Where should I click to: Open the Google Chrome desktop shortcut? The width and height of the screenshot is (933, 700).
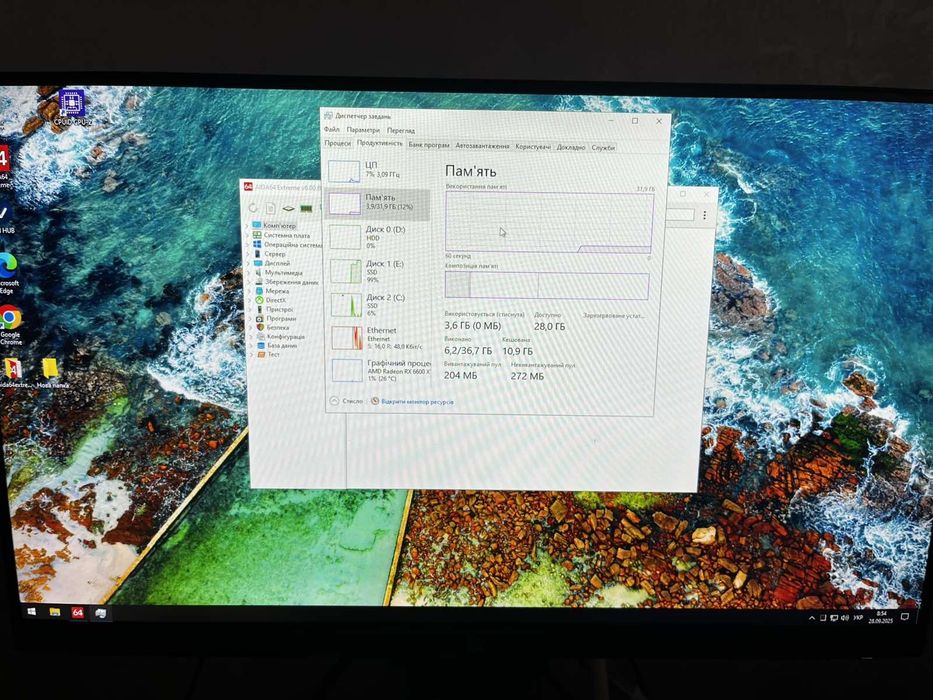pyautogui.click(x=10, y=325)
